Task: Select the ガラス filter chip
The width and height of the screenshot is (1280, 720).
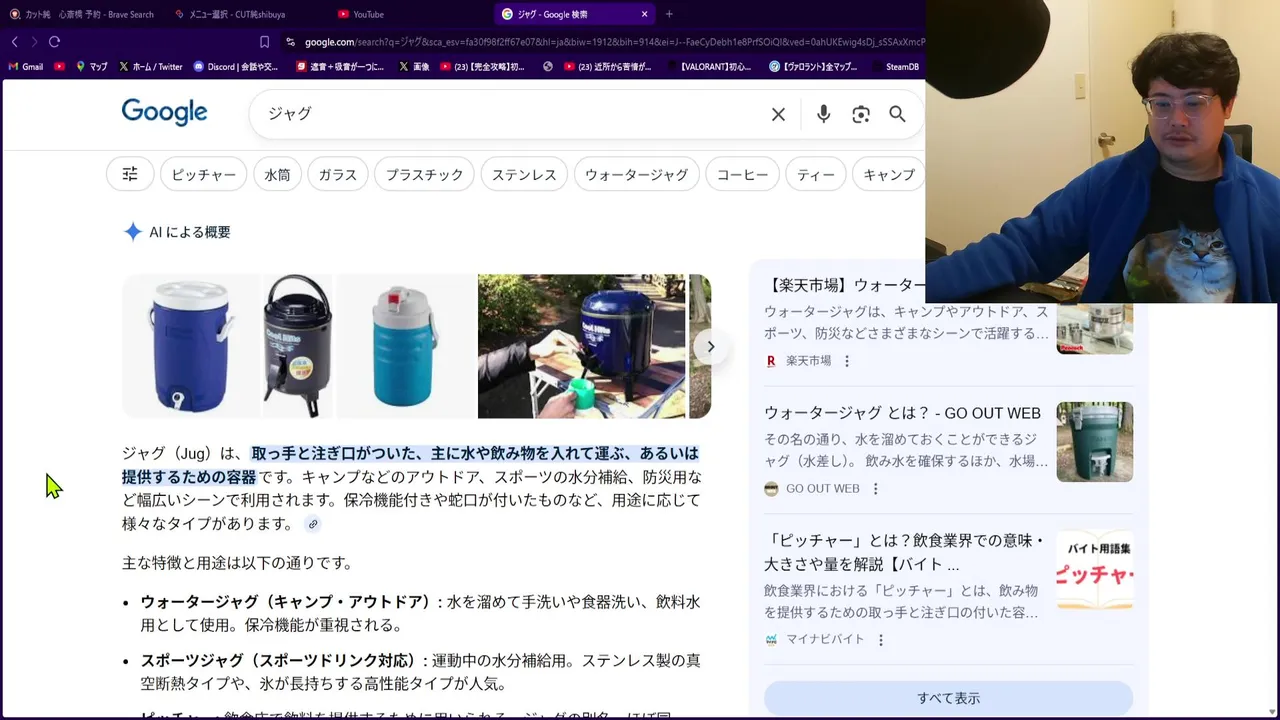Action: (337, 174)
